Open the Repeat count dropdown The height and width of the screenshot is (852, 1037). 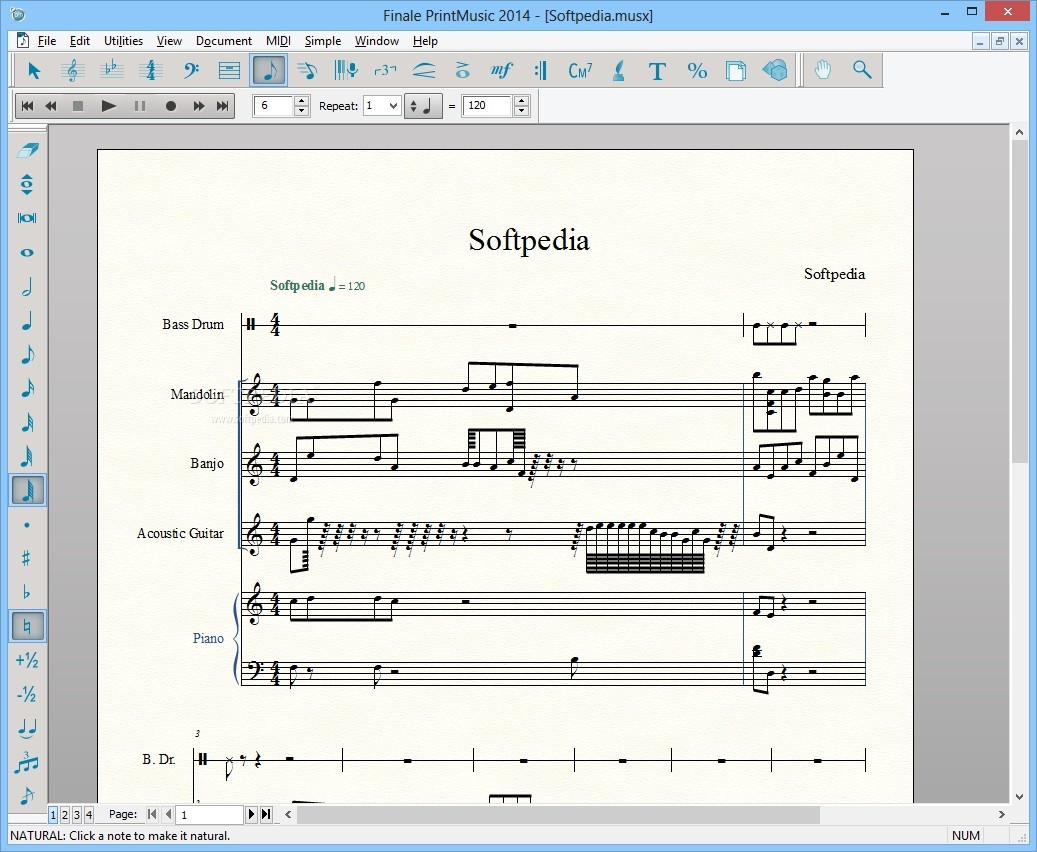(x=382, y=106)
